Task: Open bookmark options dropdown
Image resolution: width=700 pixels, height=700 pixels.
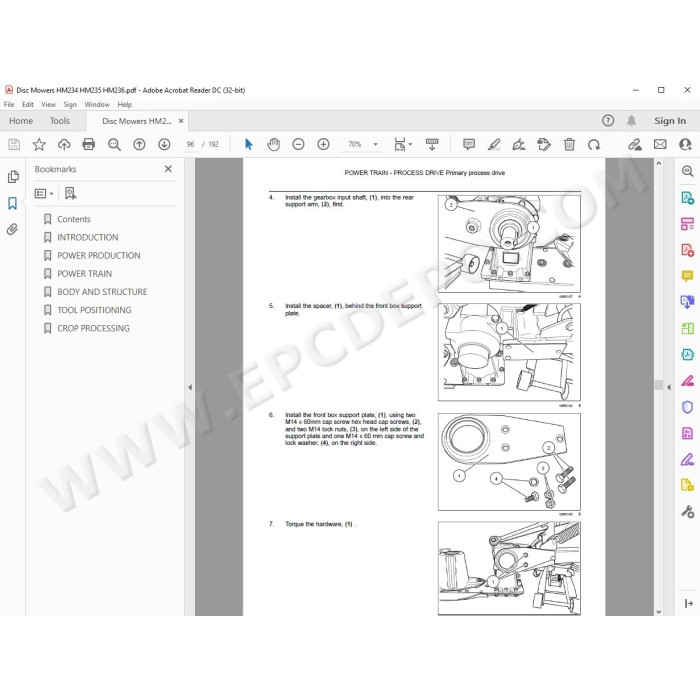Action: click(x=44, y=193)
